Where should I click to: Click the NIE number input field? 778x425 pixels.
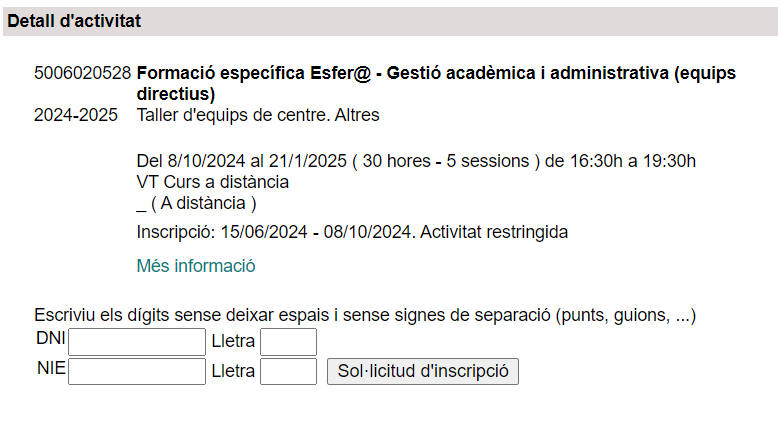137,372
